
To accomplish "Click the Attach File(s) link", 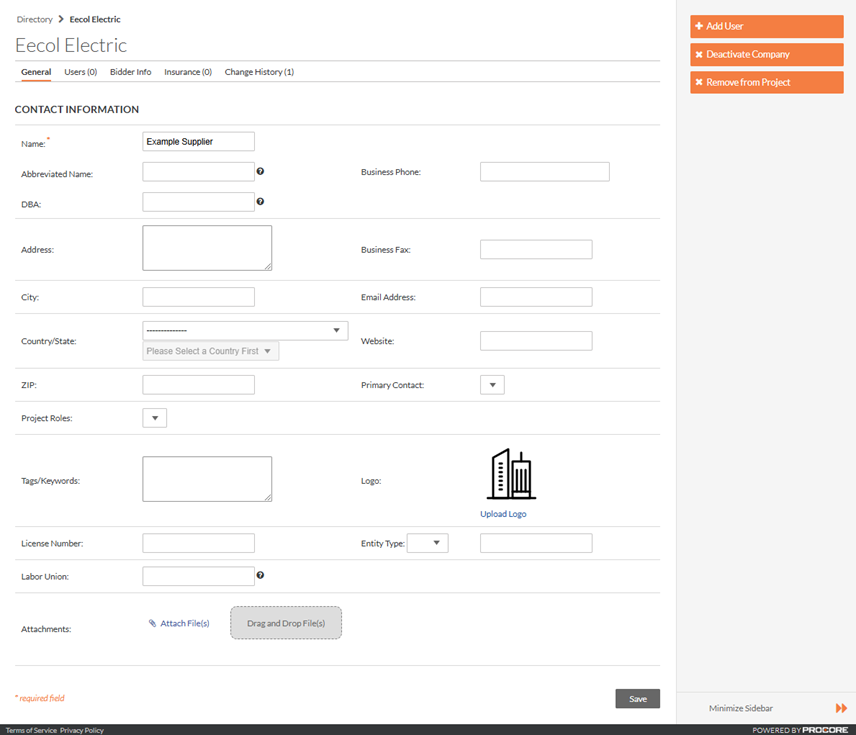I will click(185, 623).
